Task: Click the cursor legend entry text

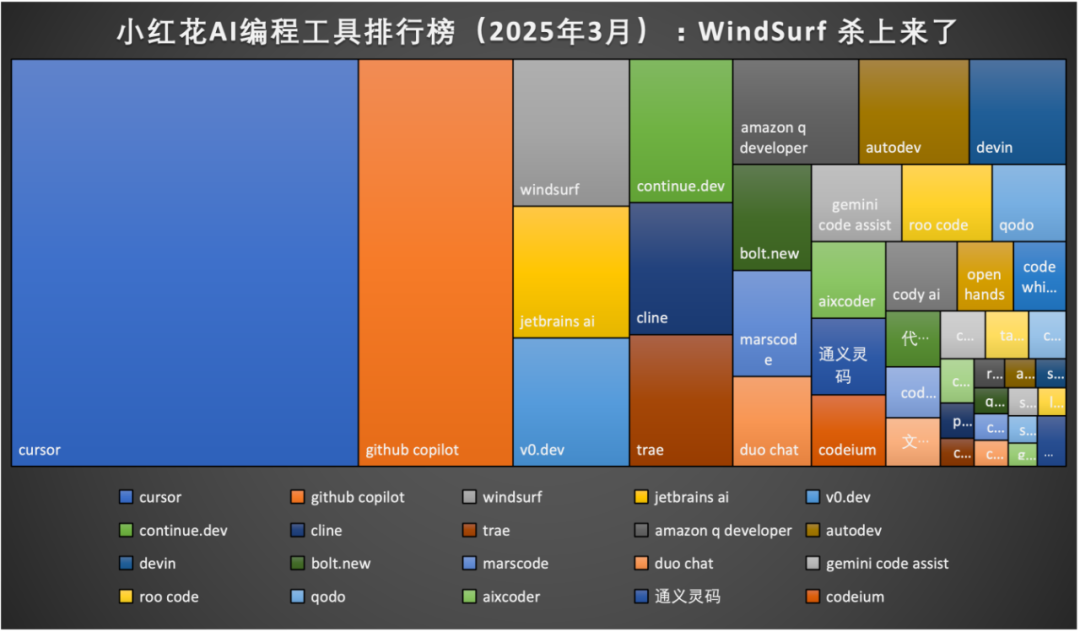Action: pos(160,497)
